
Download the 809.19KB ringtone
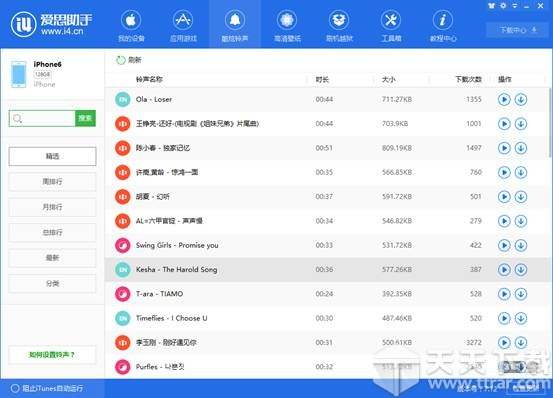[x=521, y=148]
